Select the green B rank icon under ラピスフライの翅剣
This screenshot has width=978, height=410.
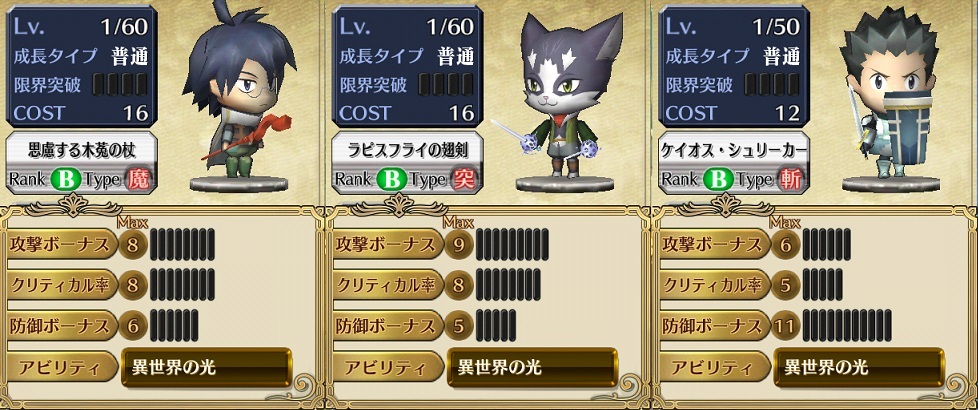389,180
